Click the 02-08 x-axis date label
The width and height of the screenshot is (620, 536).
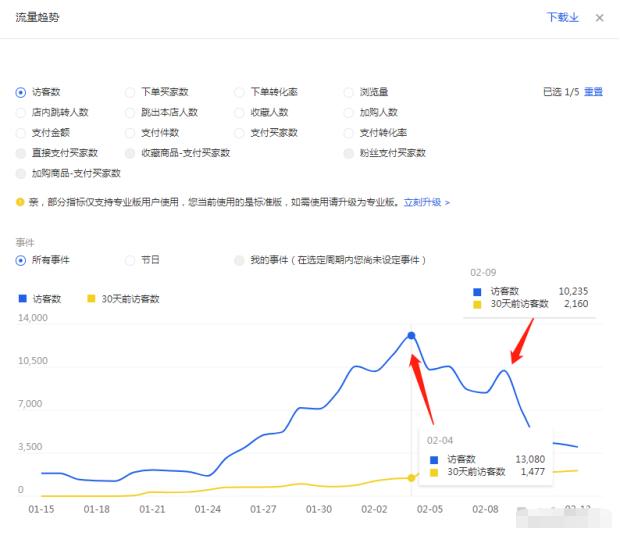(485, 509)
